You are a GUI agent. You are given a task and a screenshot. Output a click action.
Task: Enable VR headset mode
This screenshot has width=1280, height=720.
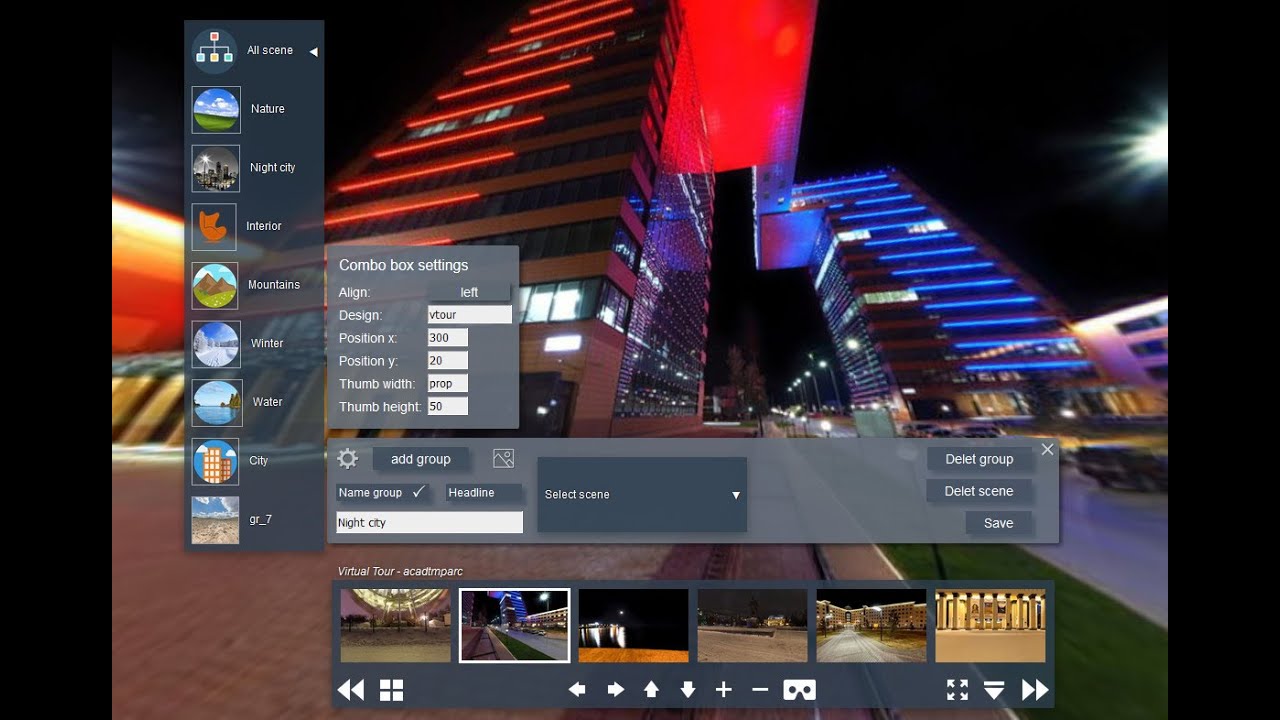tap(799, 690)
